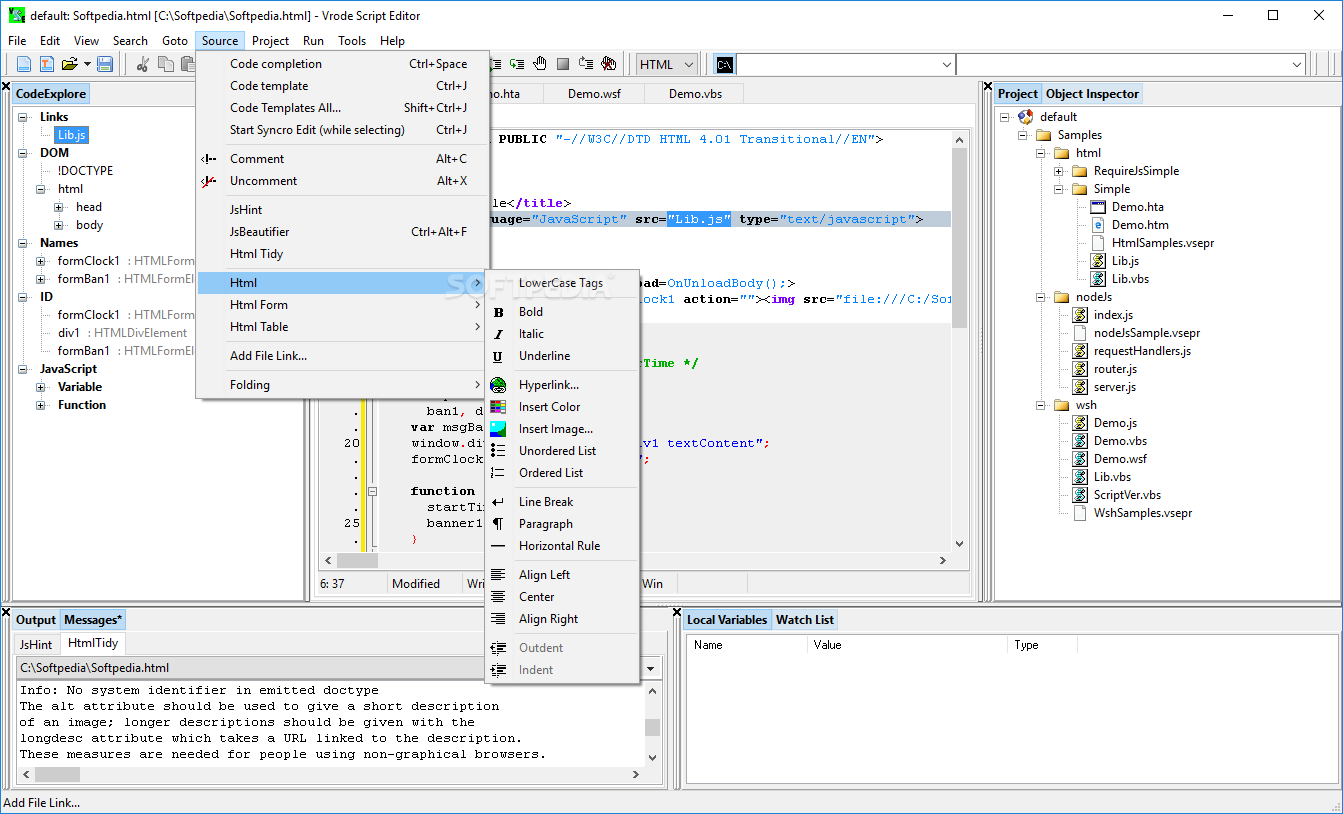This screenshot has height=814, width=1343.
Task: Open the Html Table submenu
Action: pyautogui.click(x=343, y=327)
